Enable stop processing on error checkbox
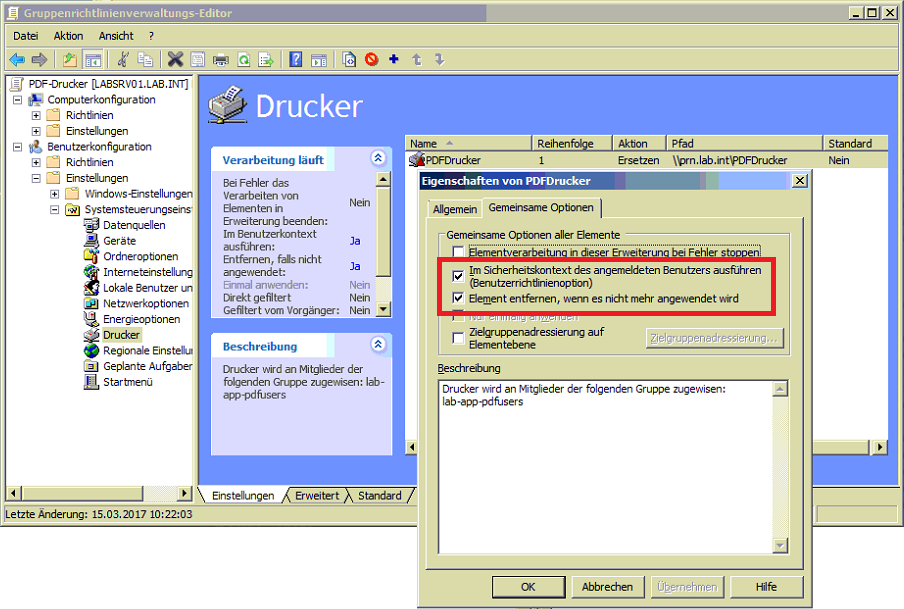Image resolution: width=904 pixels, height=609 pixels. coord(458,253)
